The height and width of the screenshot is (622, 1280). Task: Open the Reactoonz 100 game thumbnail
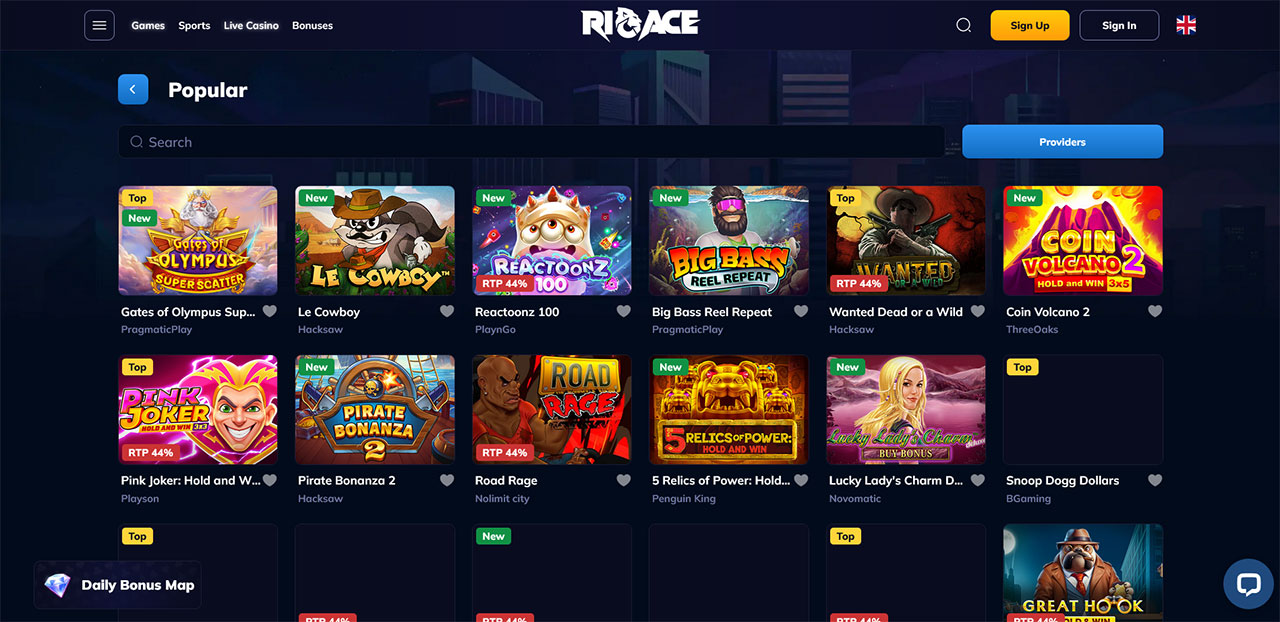tap(552, 240)
